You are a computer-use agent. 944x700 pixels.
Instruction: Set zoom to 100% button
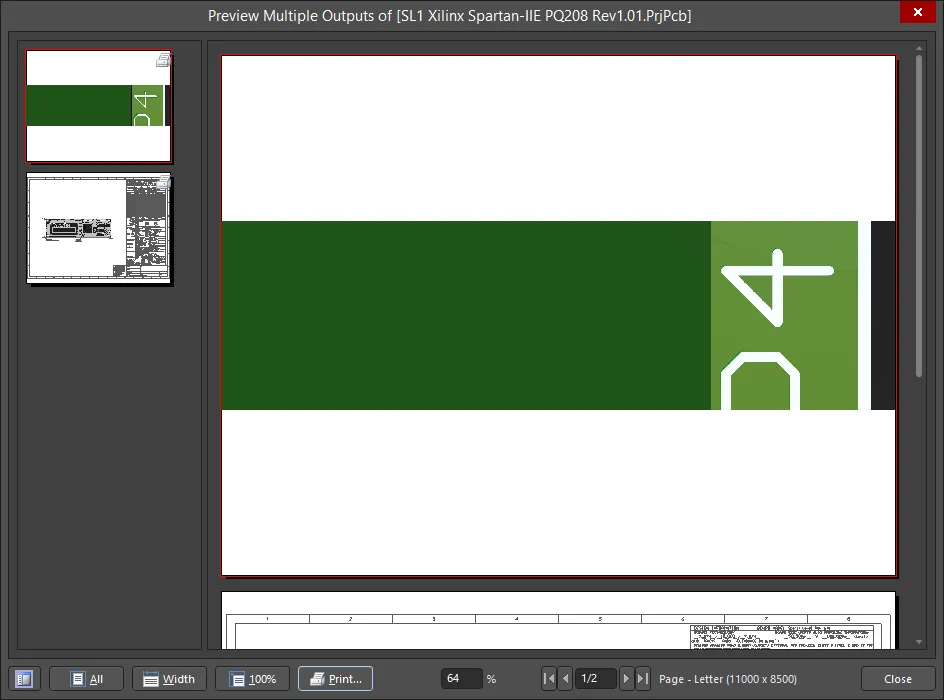pyautogui.click(x=252, y=679)
